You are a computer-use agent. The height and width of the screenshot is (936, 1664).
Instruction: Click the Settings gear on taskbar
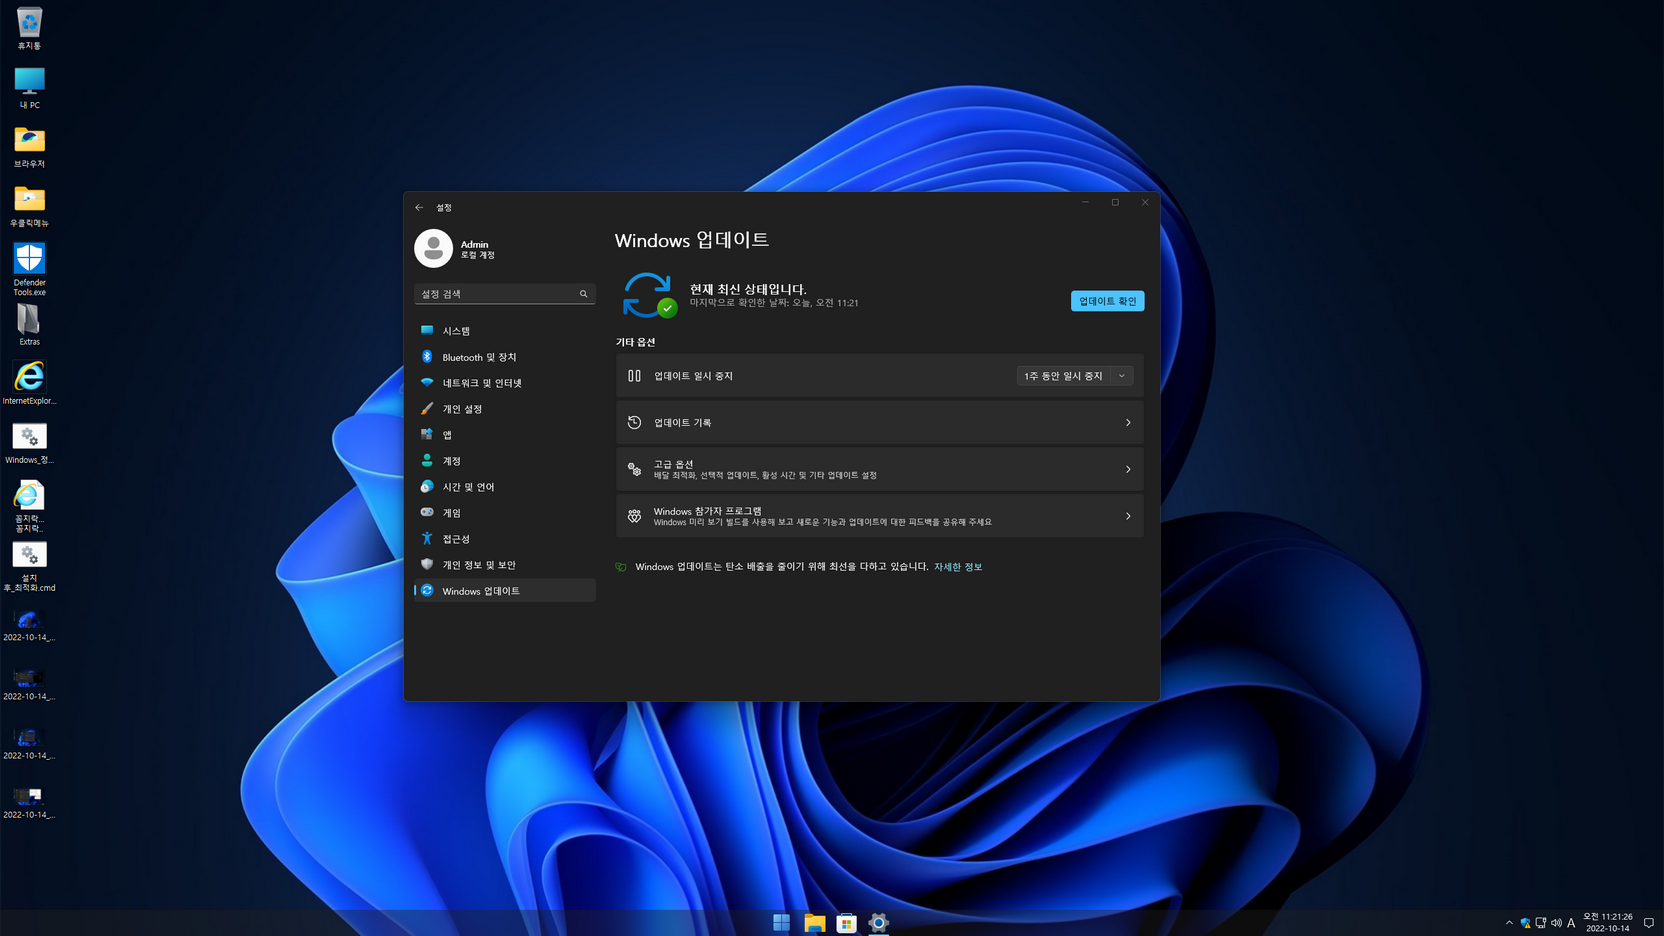878,923
